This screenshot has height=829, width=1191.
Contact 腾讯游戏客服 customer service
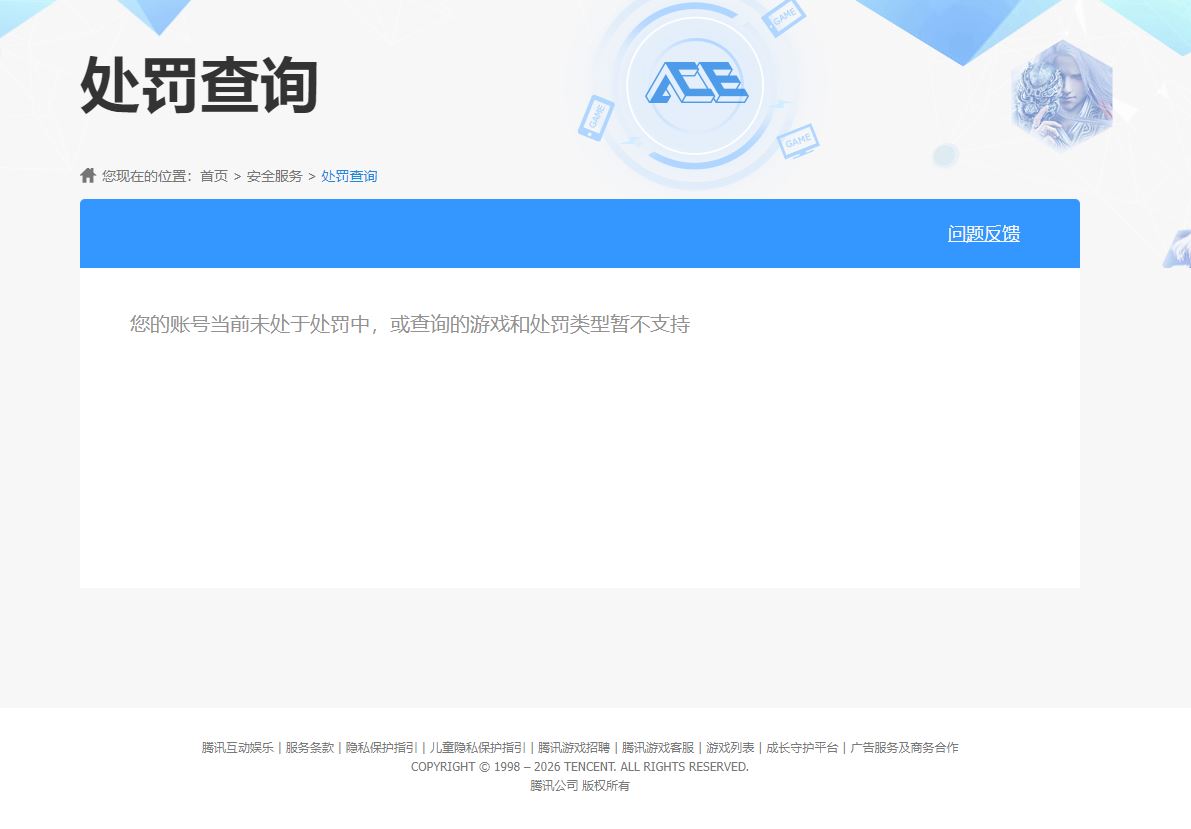click(x=655, y=747)
